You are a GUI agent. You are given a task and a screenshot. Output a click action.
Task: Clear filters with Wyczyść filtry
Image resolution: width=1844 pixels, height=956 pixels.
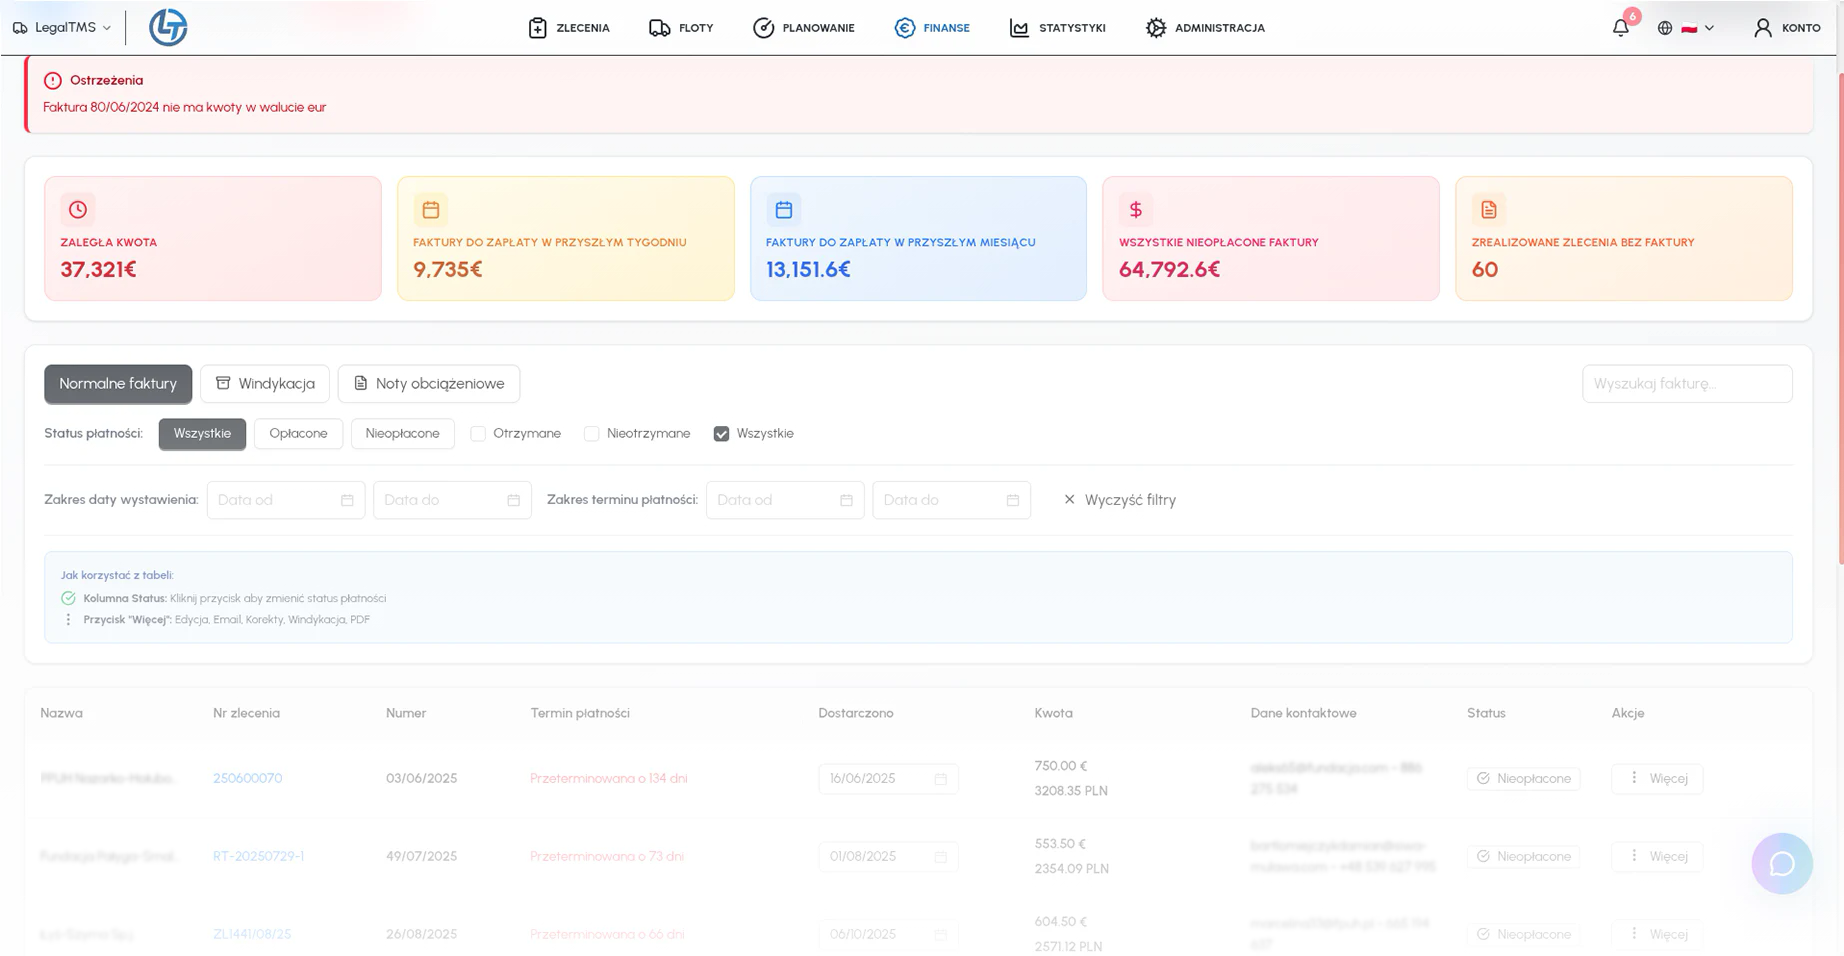[1119, 500]
